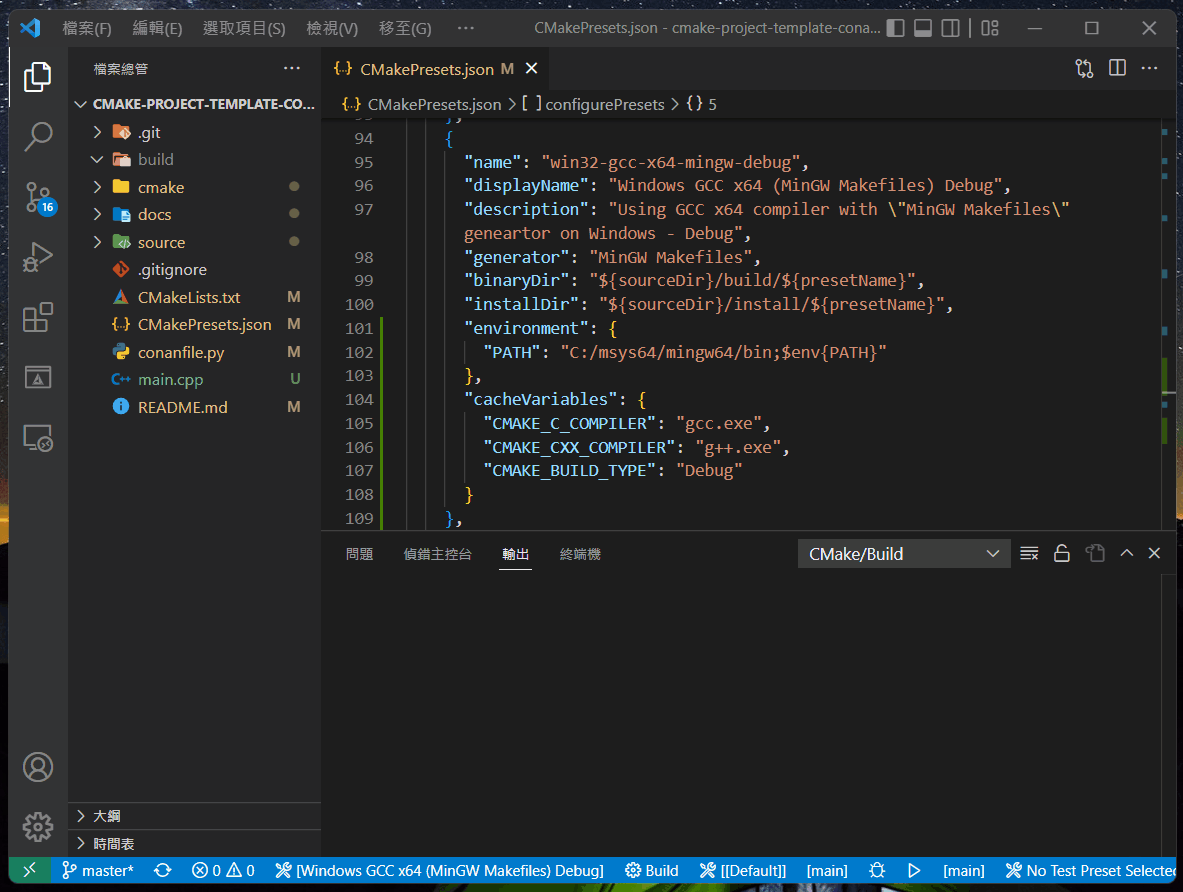The width and height of the screenshot is (1183, 892).
Task: Open the Run and Debug view
Action: coord(37,257)
